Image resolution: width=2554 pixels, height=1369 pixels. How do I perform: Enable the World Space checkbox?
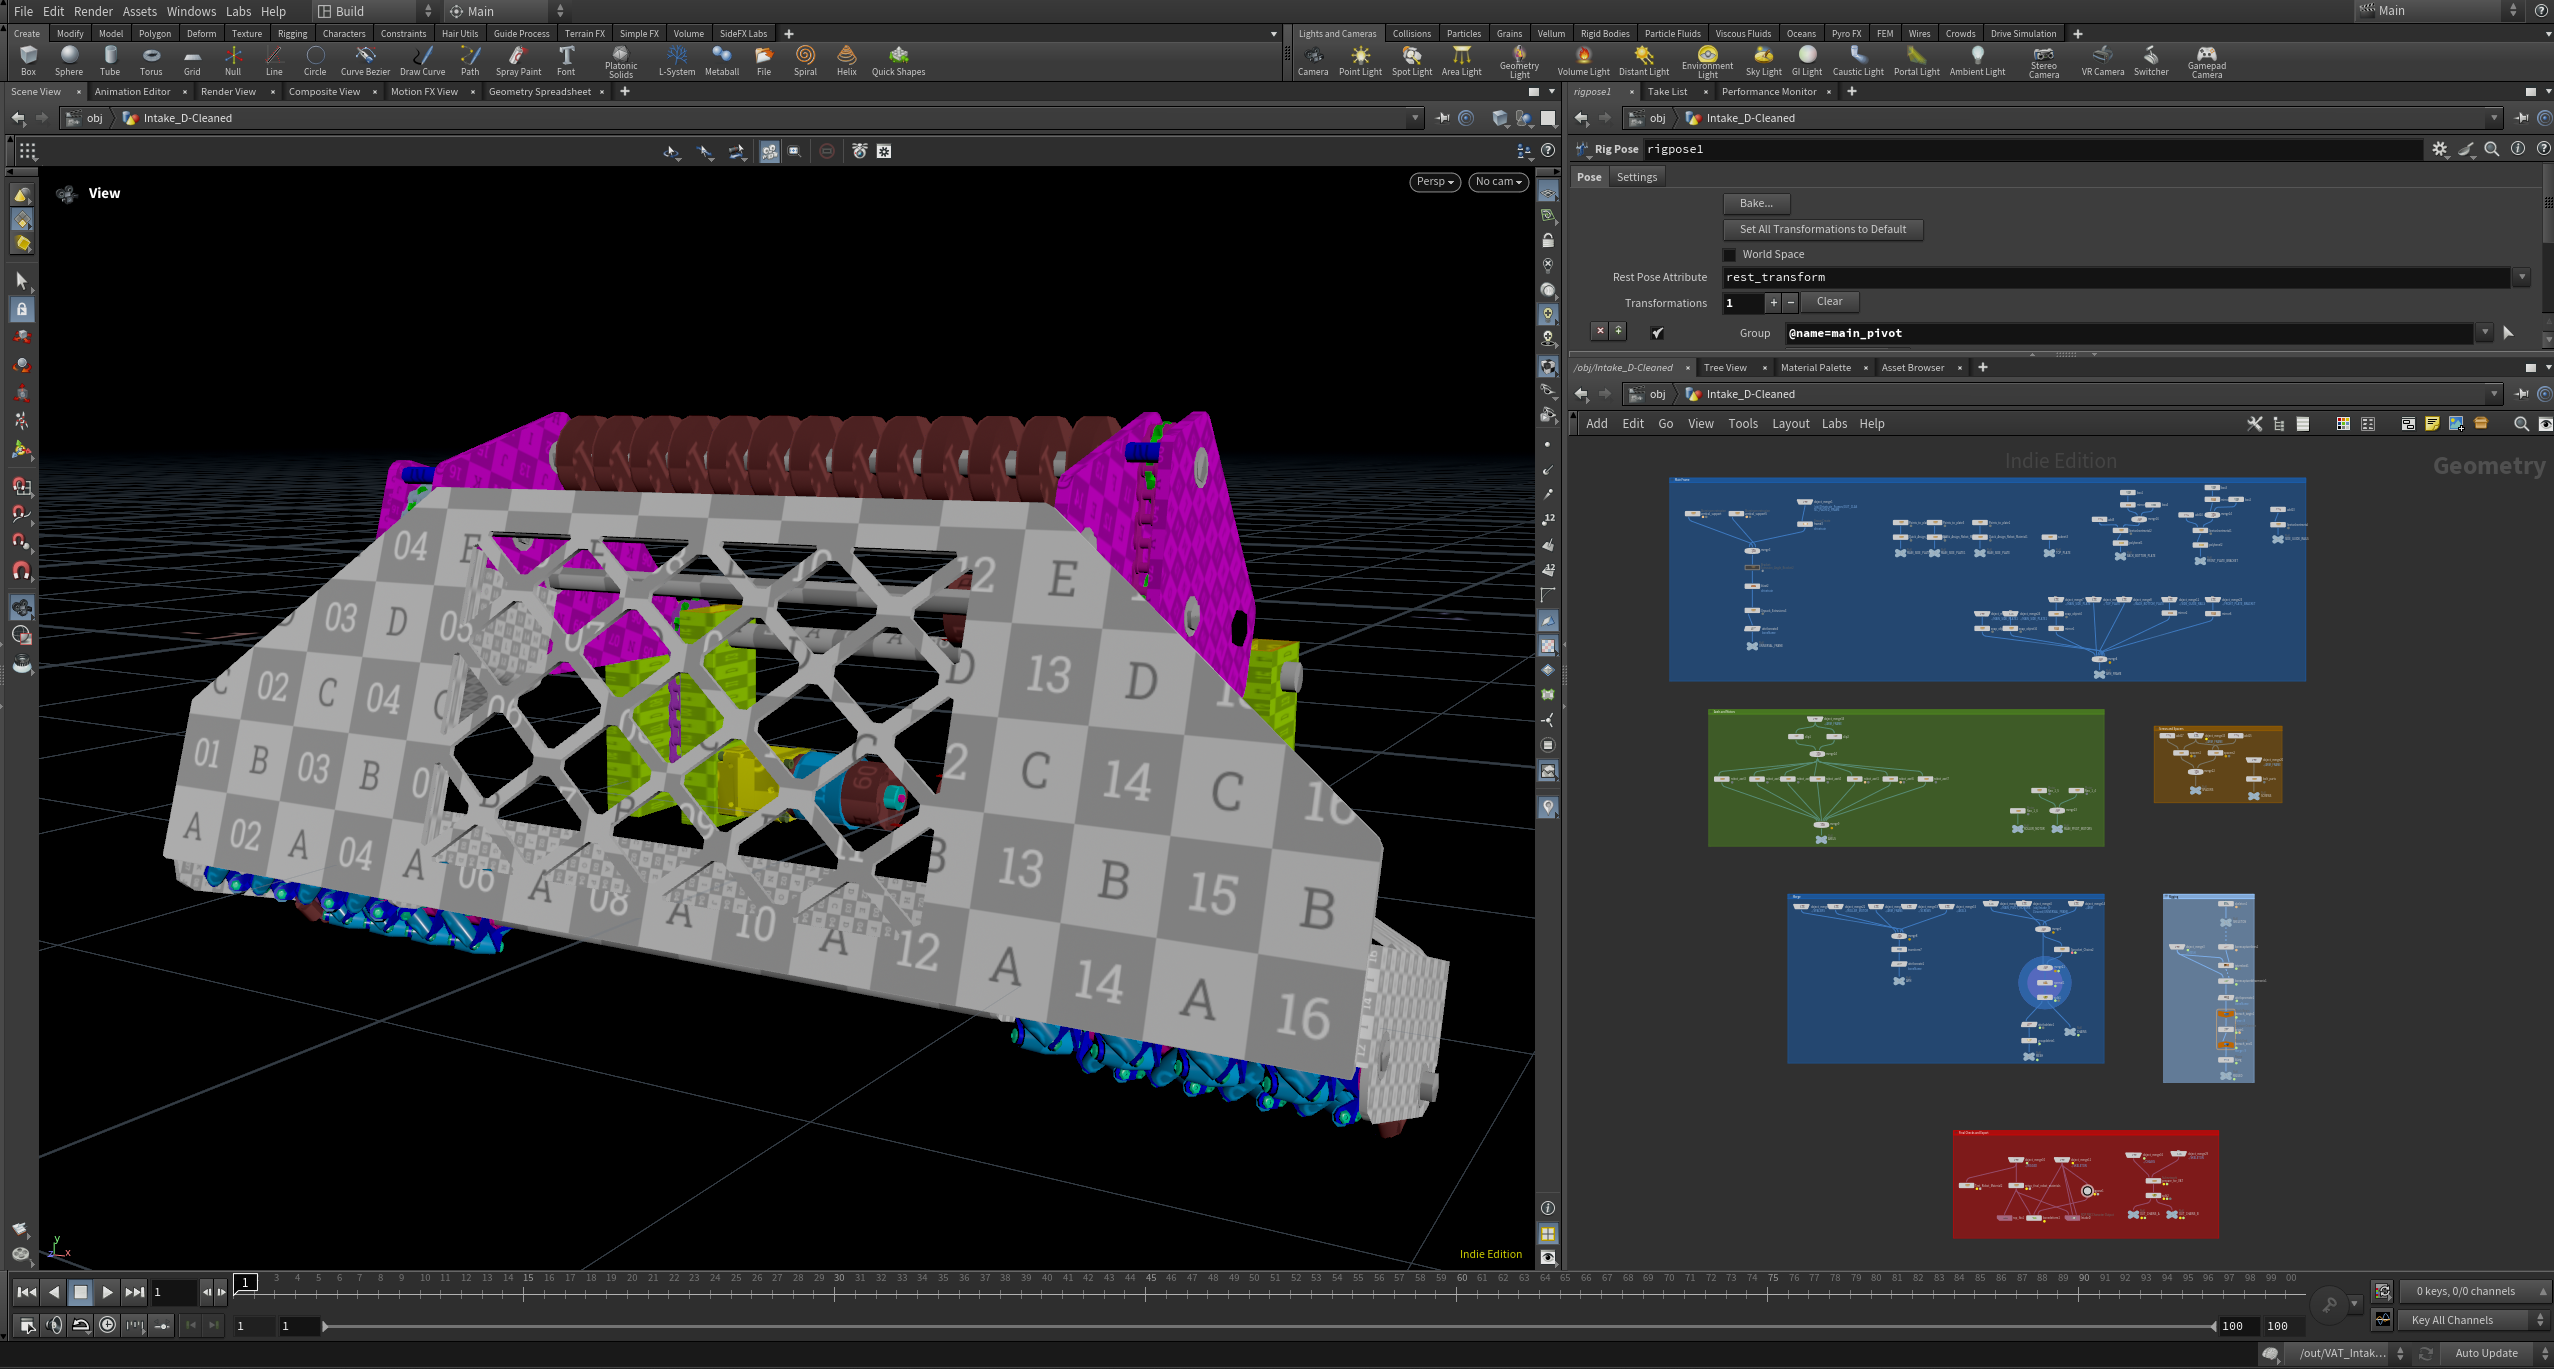point(1730,255)
